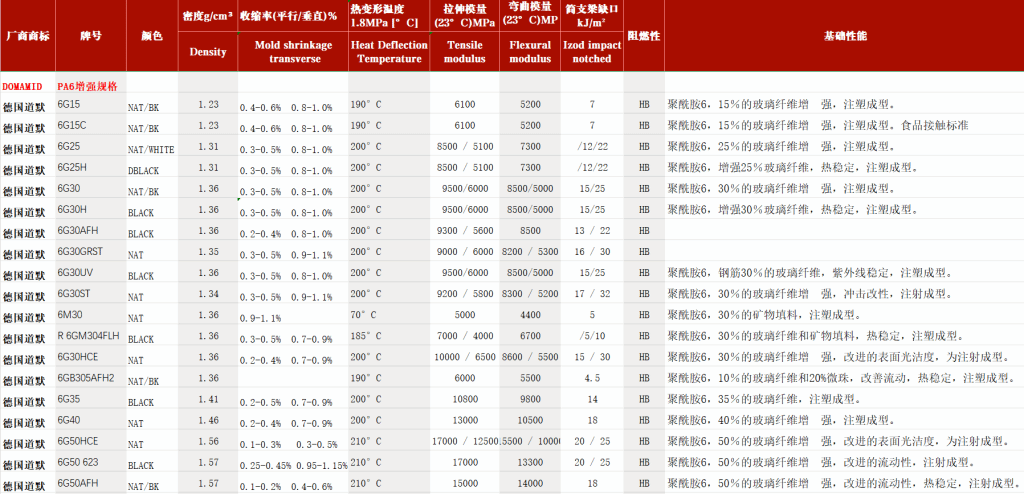
Task: Select the NAT/WHITE color cell
Action: [152, 150]
